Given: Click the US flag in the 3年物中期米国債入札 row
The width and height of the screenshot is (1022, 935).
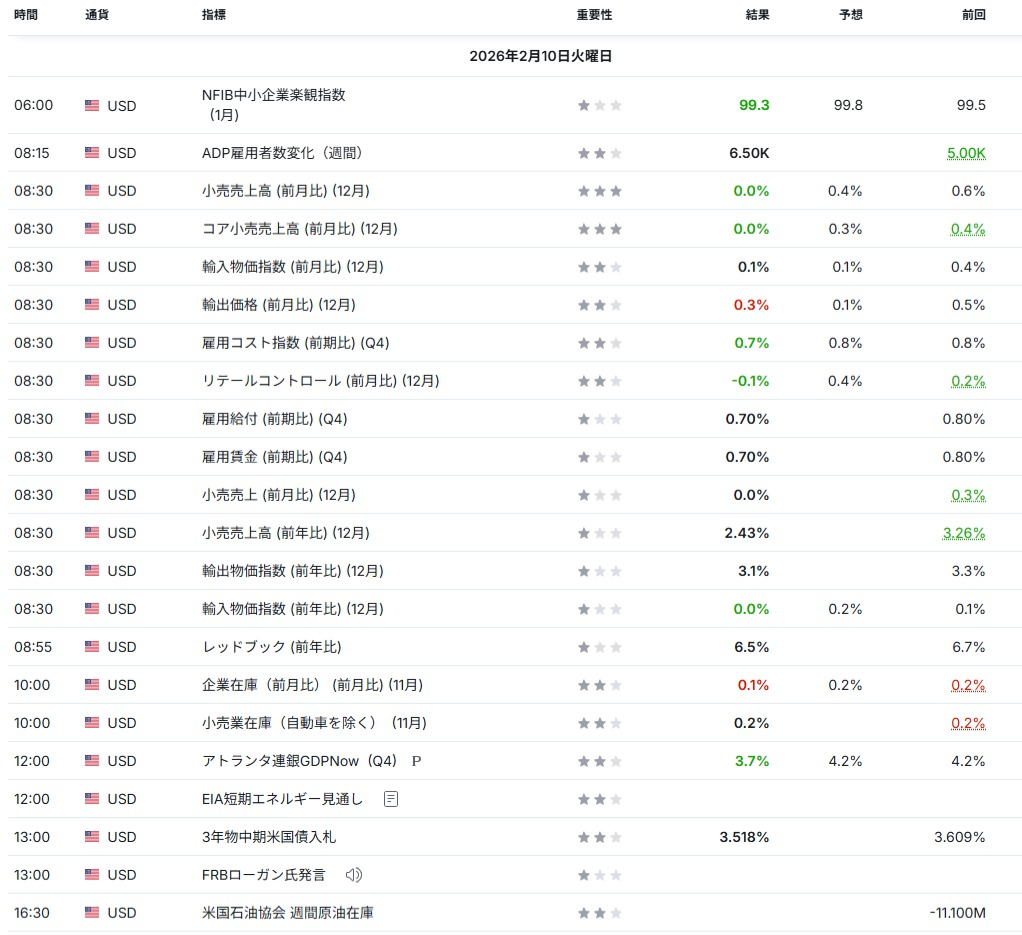Looking at the screenshot, I should pos(93,837).
